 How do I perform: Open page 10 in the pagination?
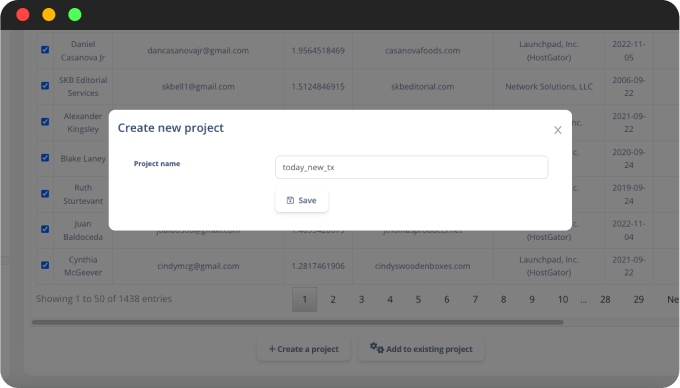point(563,300)
